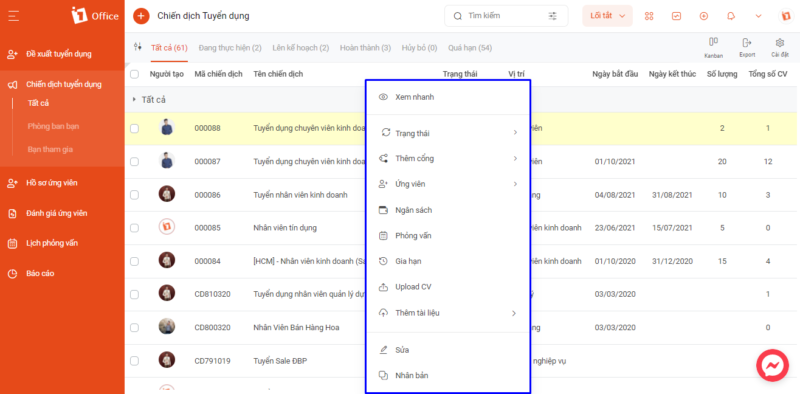This screenshot has width=800, height=394.
Task: Tick the checkbox for campaign CD800320
Action: click(x=135, y=328)
